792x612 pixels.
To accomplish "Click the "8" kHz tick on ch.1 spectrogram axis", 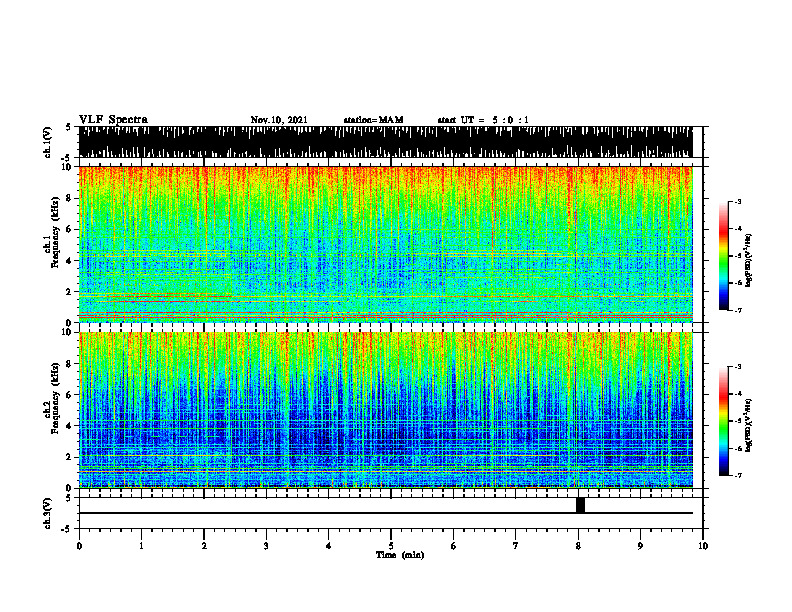I will pyautogui.click(x=70, y=198).
